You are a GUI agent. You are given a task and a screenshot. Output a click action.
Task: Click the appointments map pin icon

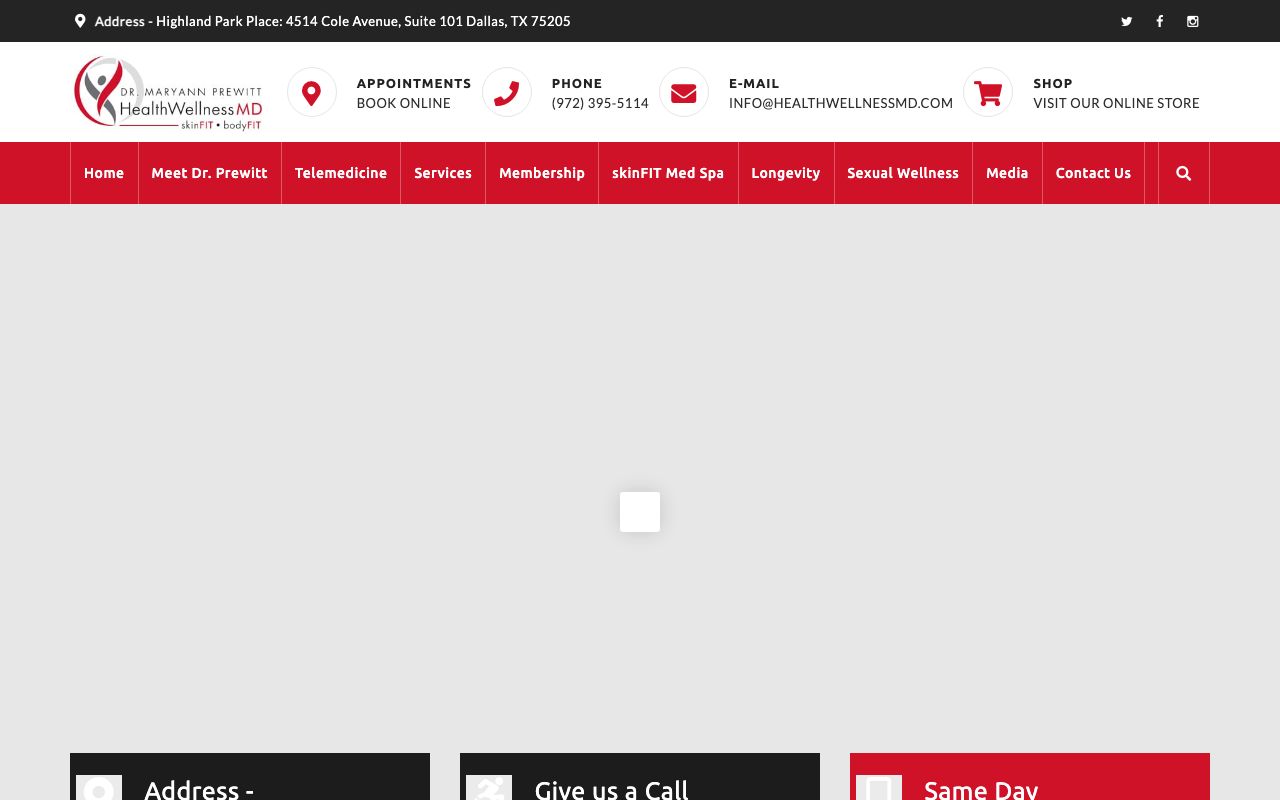click(x=312, y=93)
